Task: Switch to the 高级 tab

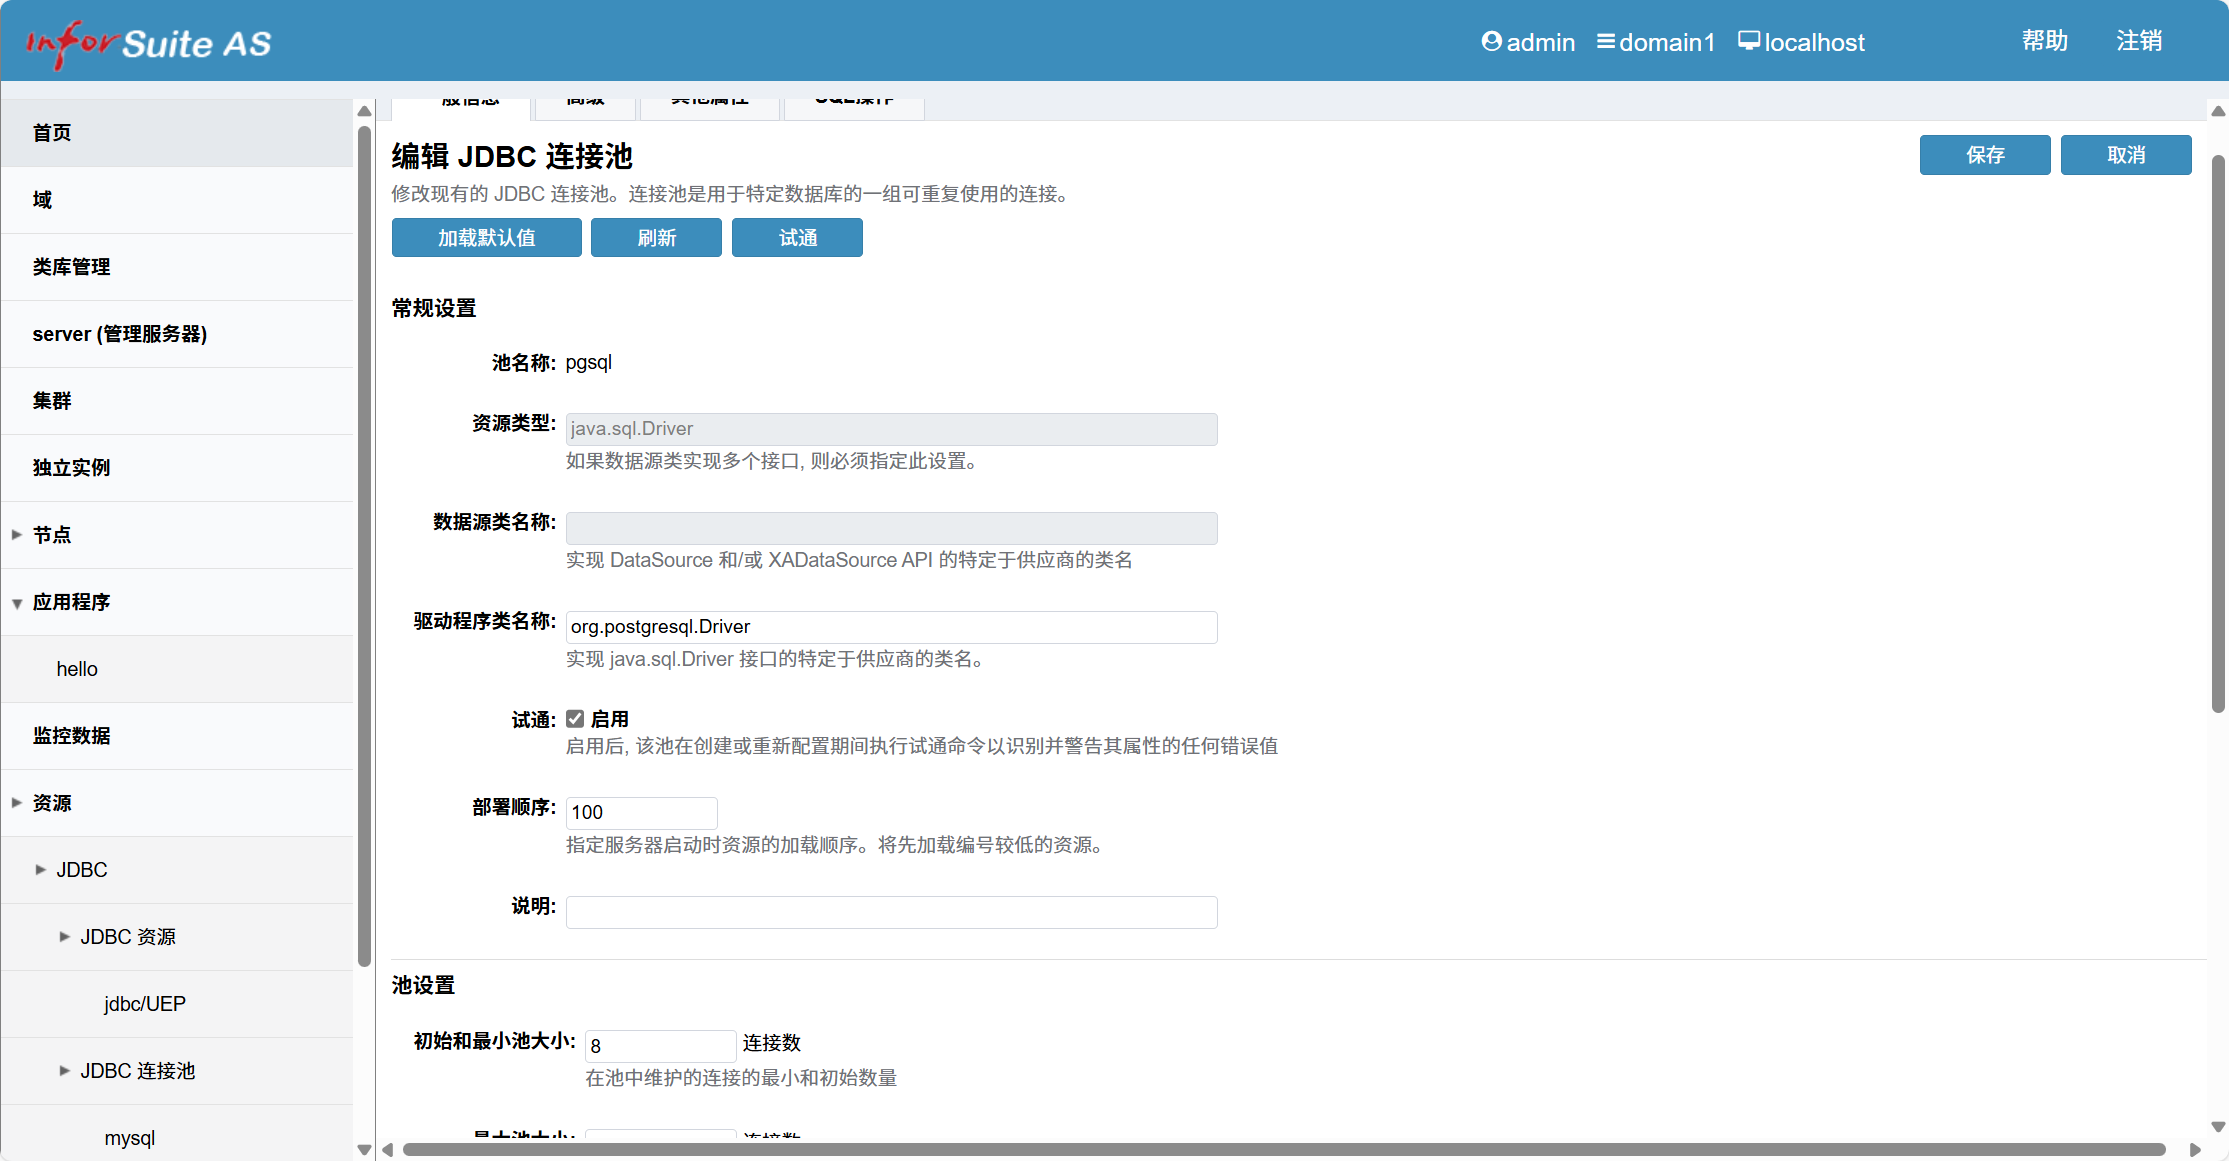Action: pyautogui.click(x=585, y=101)
